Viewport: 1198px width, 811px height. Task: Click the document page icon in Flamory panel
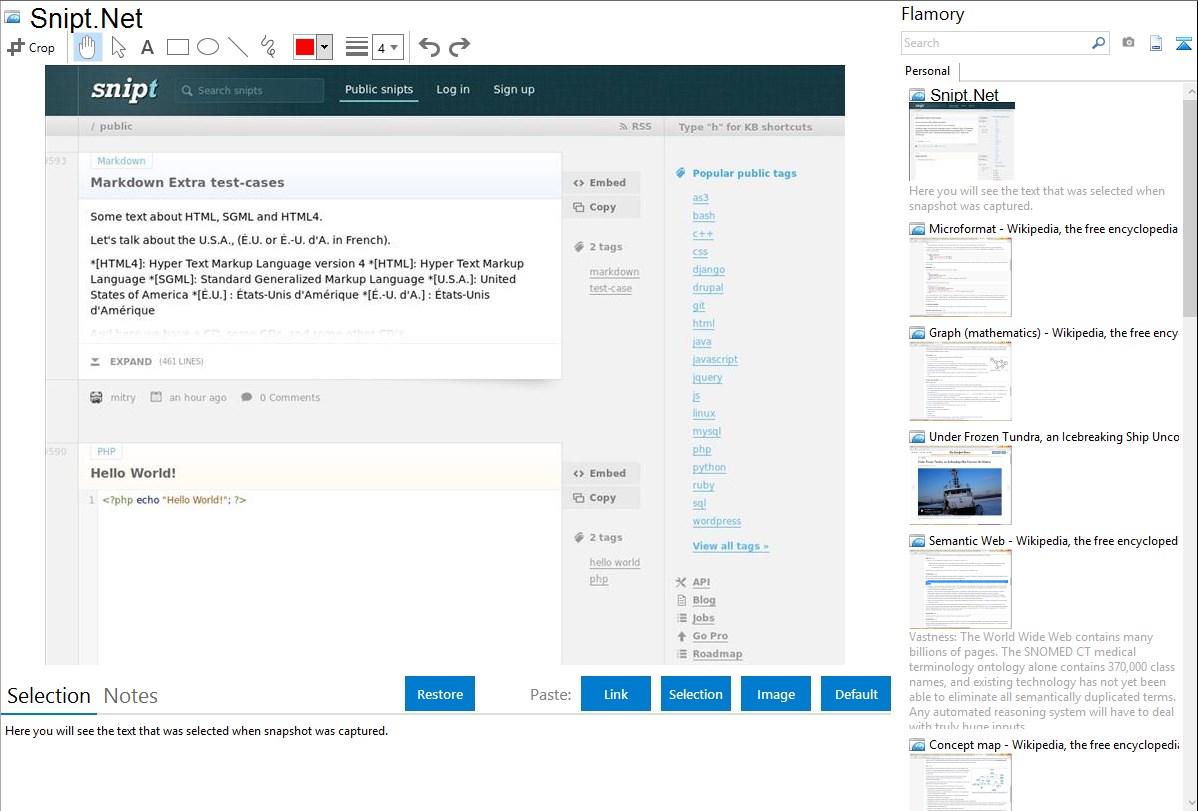[x=1156, y=43]
